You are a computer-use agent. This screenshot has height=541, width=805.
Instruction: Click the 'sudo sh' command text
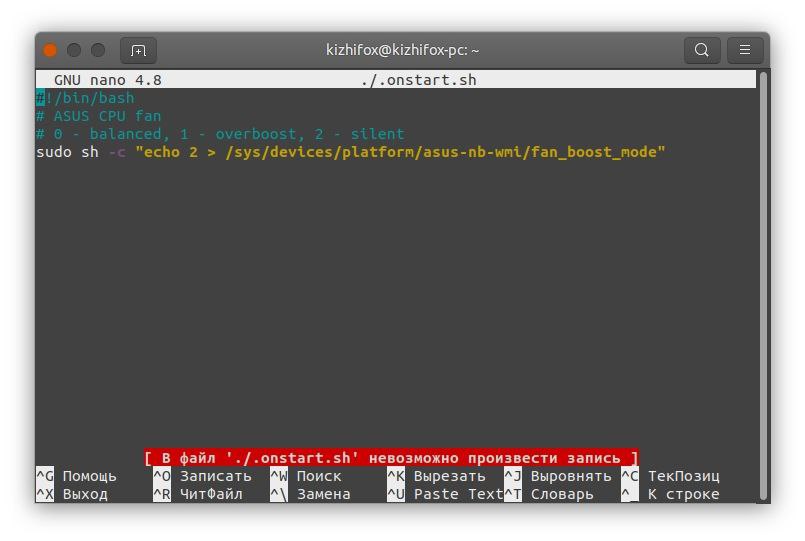67,152
